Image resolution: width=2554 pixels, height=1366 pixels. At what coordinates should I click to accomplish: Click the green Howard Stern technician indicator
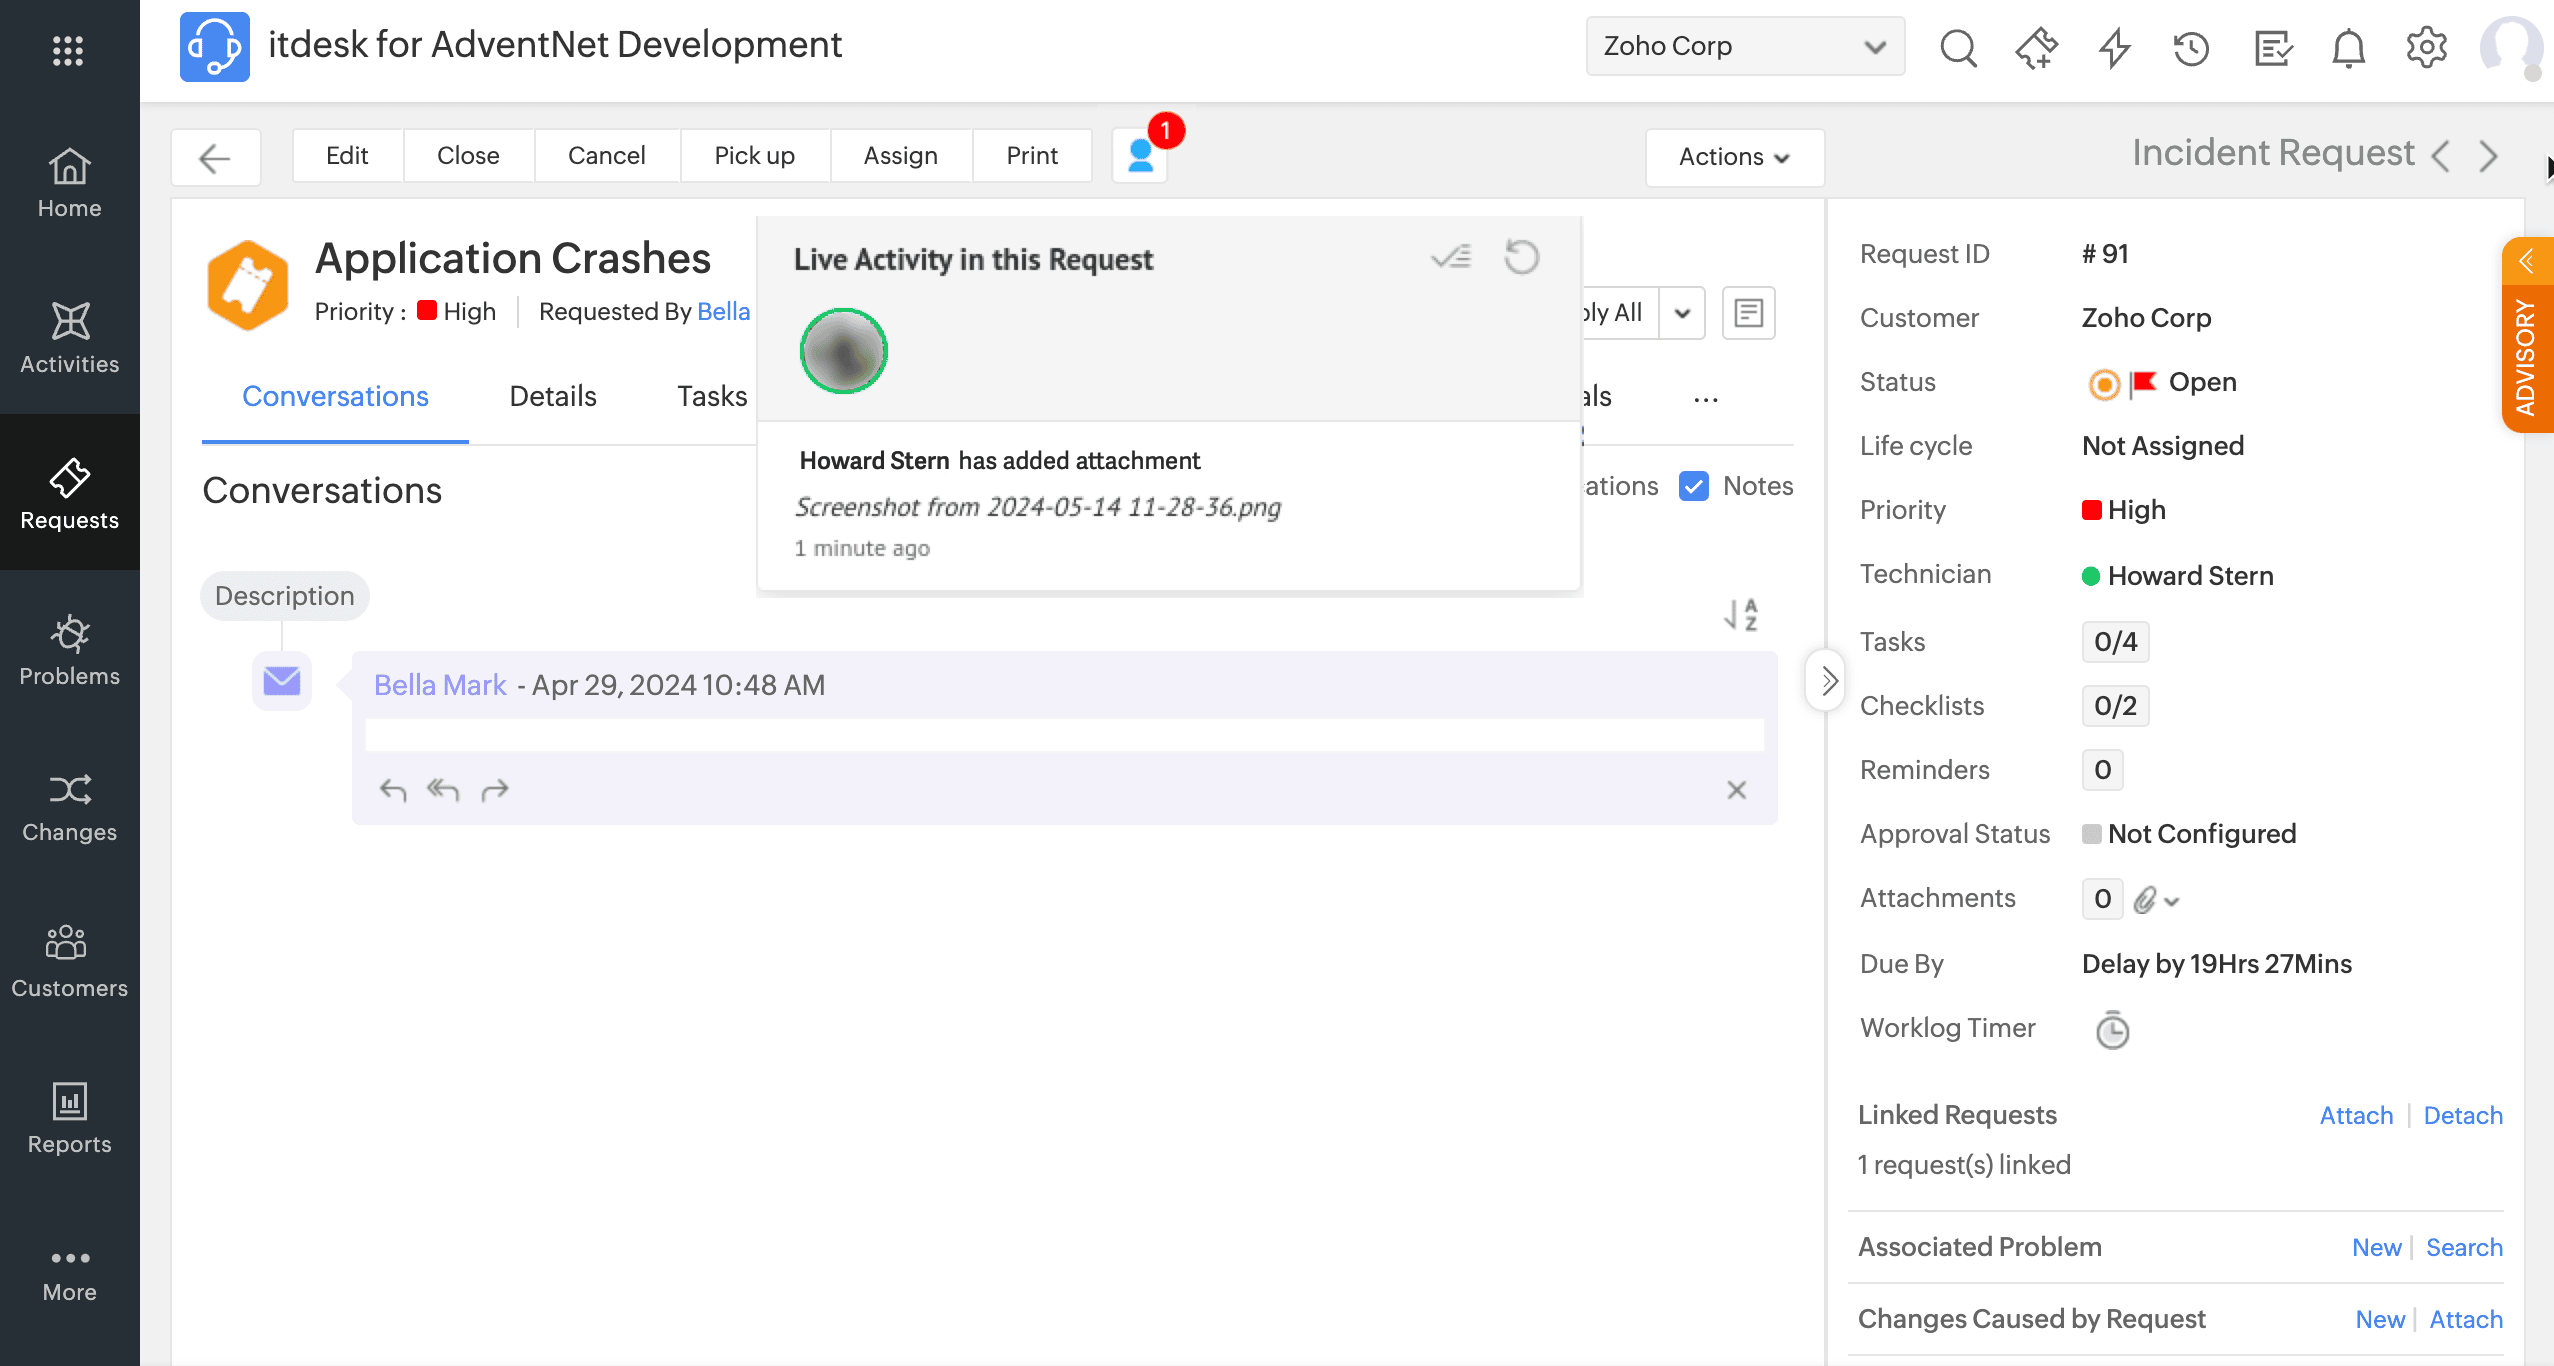pos(2090,576)
